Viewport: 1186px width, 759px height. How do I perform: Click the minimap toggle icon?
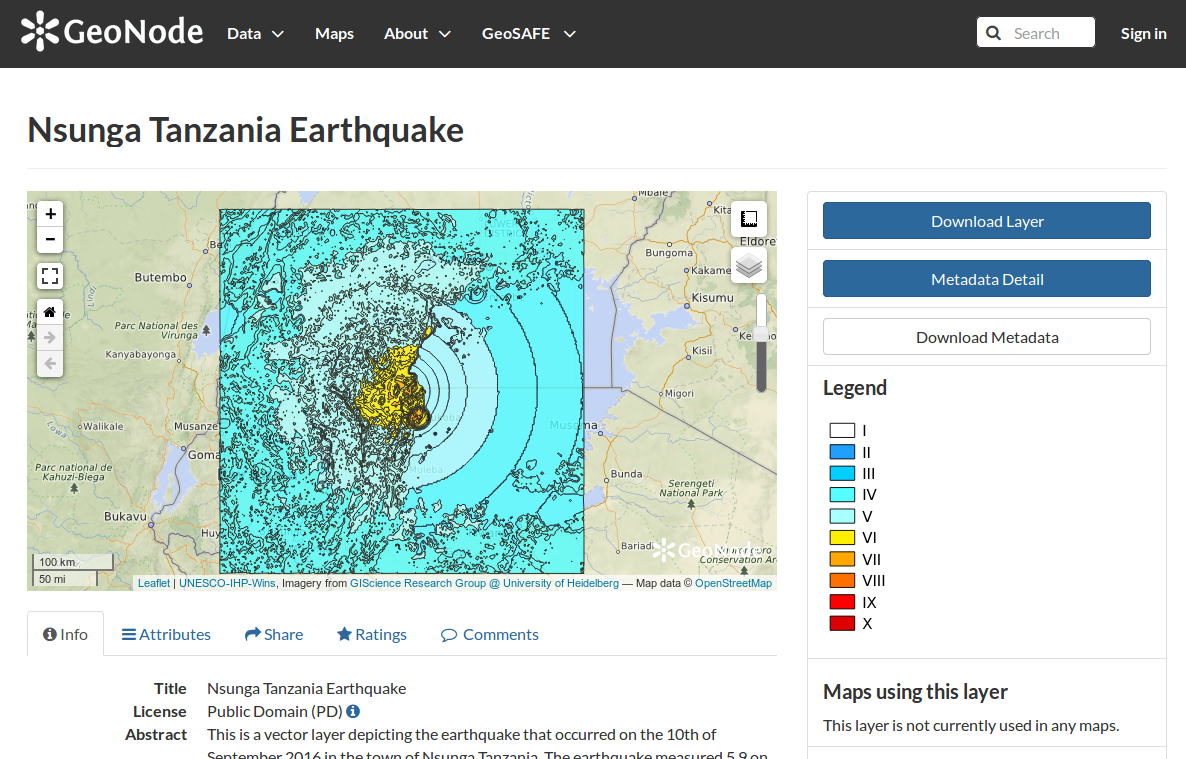tap(749, 219)
